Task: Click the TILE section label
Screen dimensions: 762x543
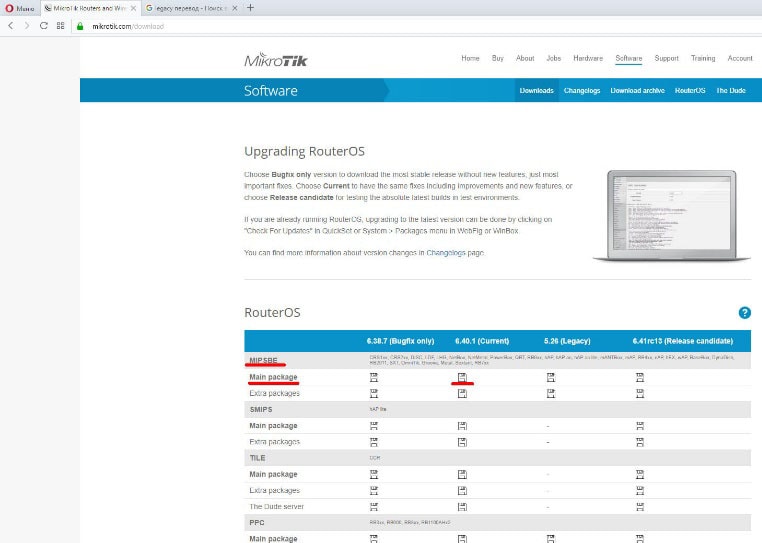Action: [x=258, y=458]
